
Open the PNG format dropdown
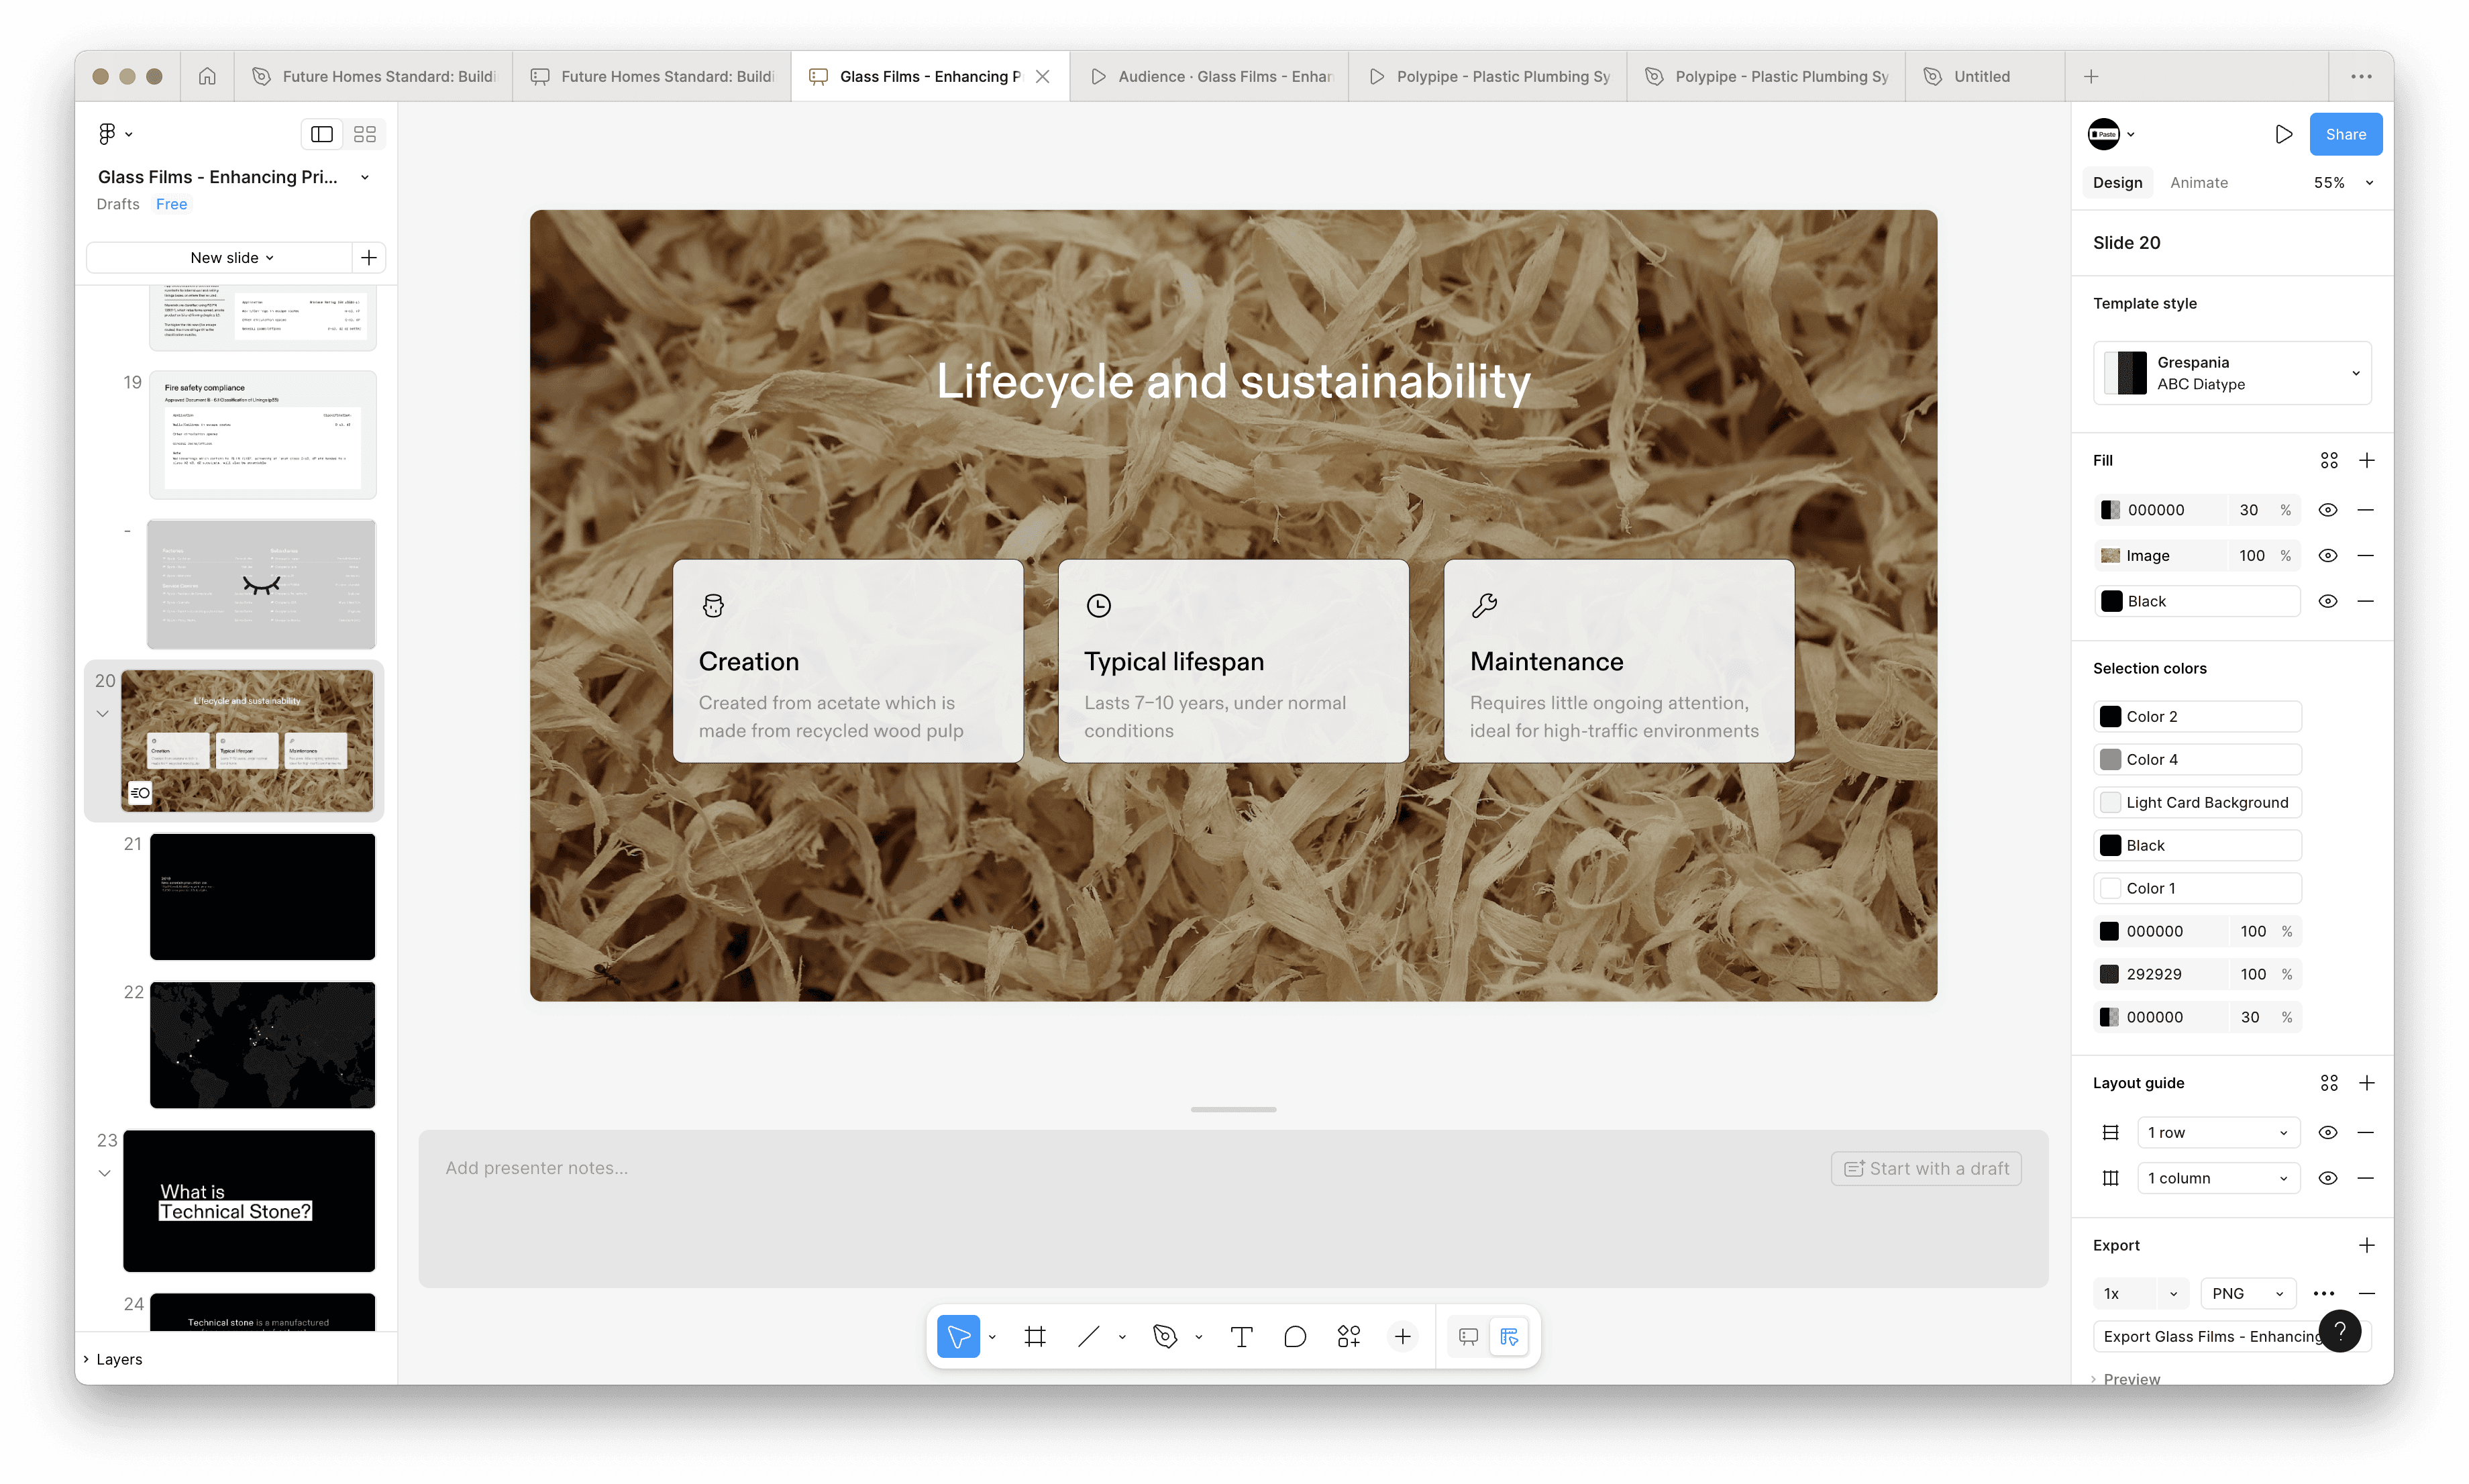(x=2247, y=1294)
